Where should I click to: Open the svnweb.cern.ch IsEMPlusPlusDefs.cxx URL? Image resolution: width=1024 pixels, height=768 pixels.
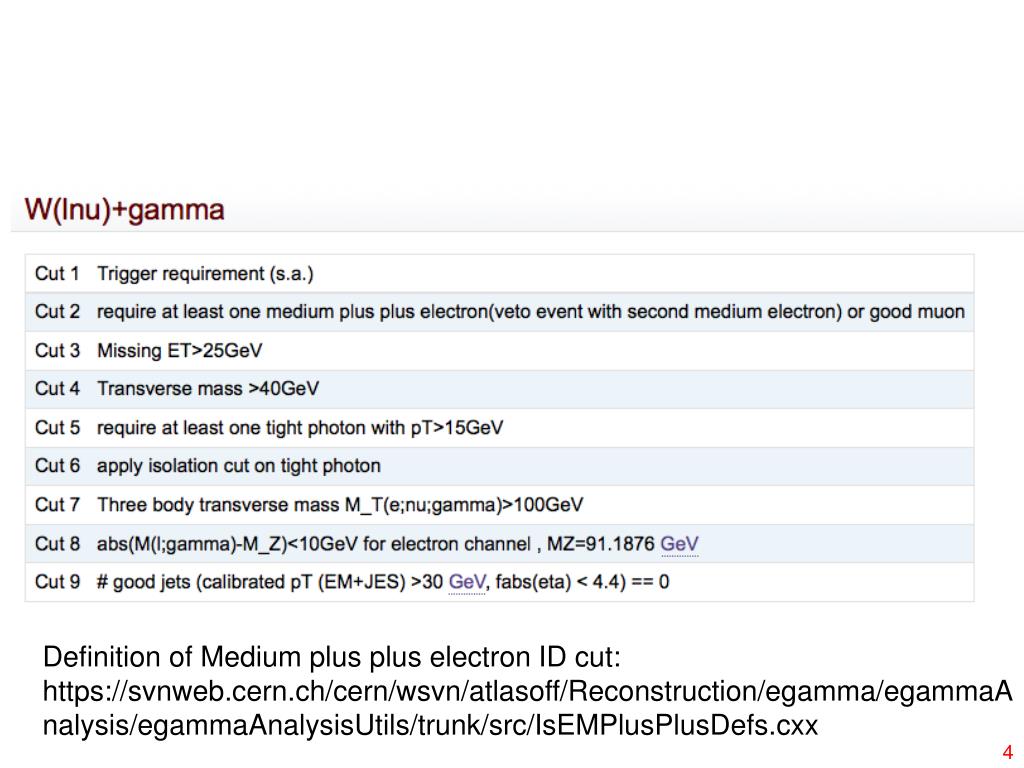pyautogui.click(x=527, y=708)
